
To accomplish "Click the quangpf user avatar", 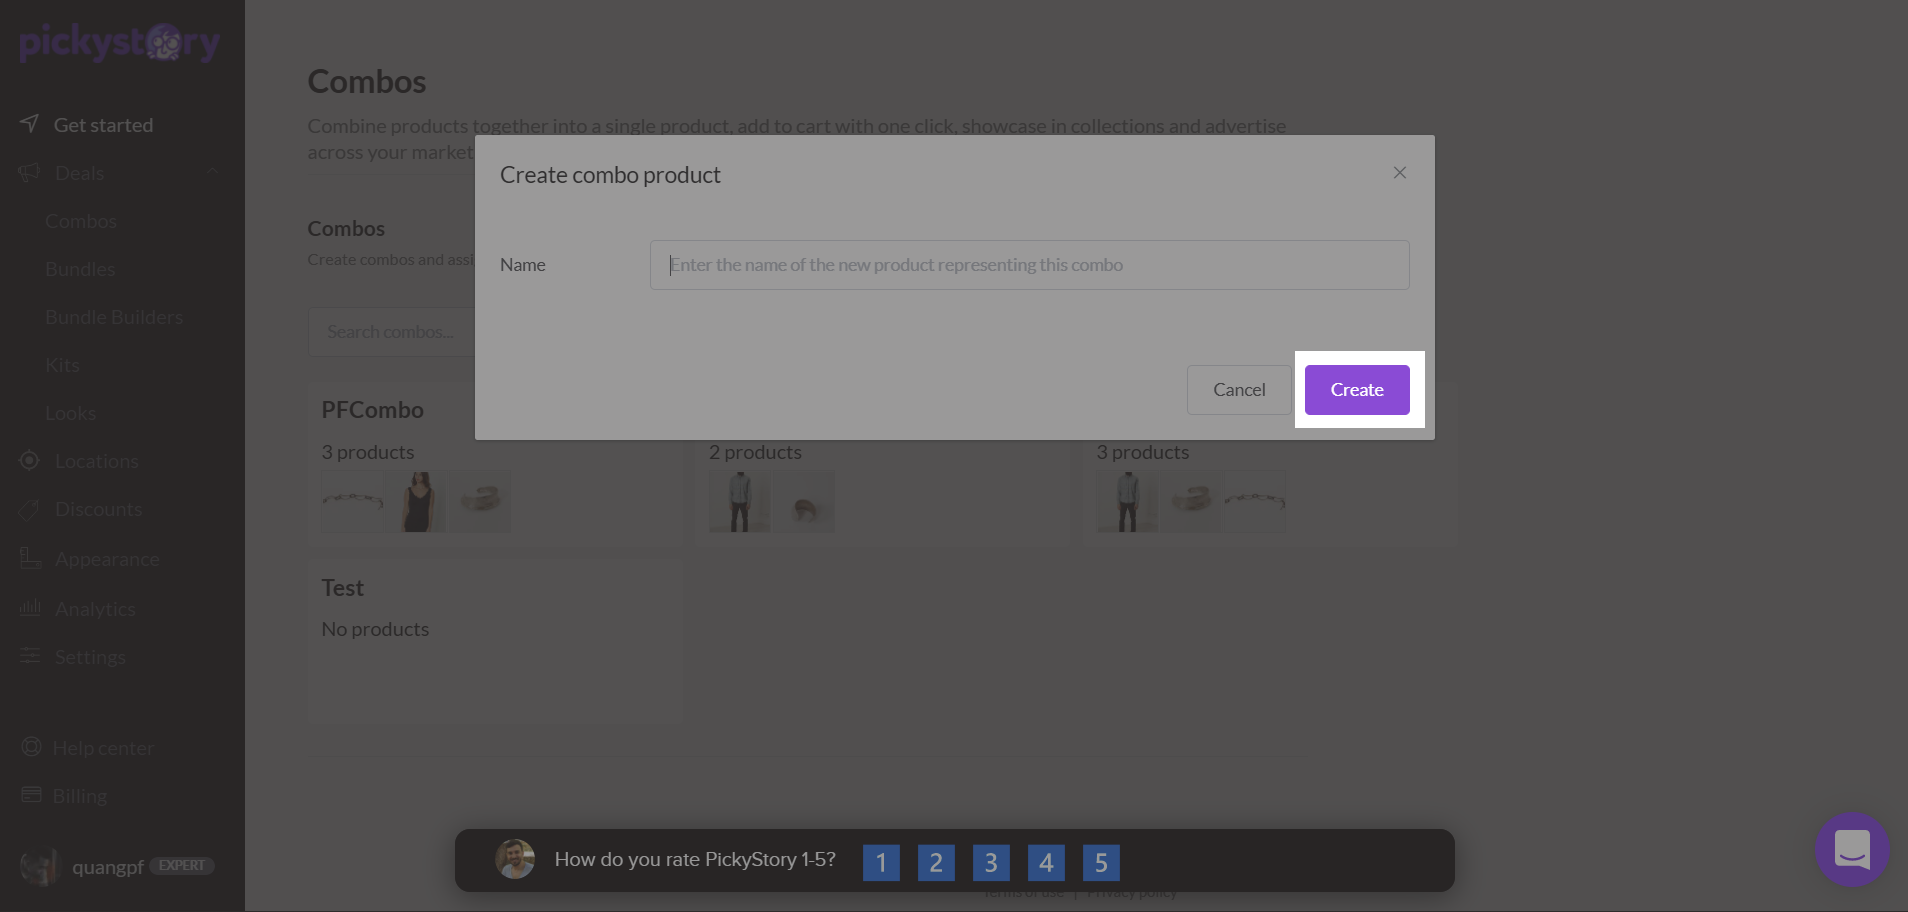I will [40, 866].
